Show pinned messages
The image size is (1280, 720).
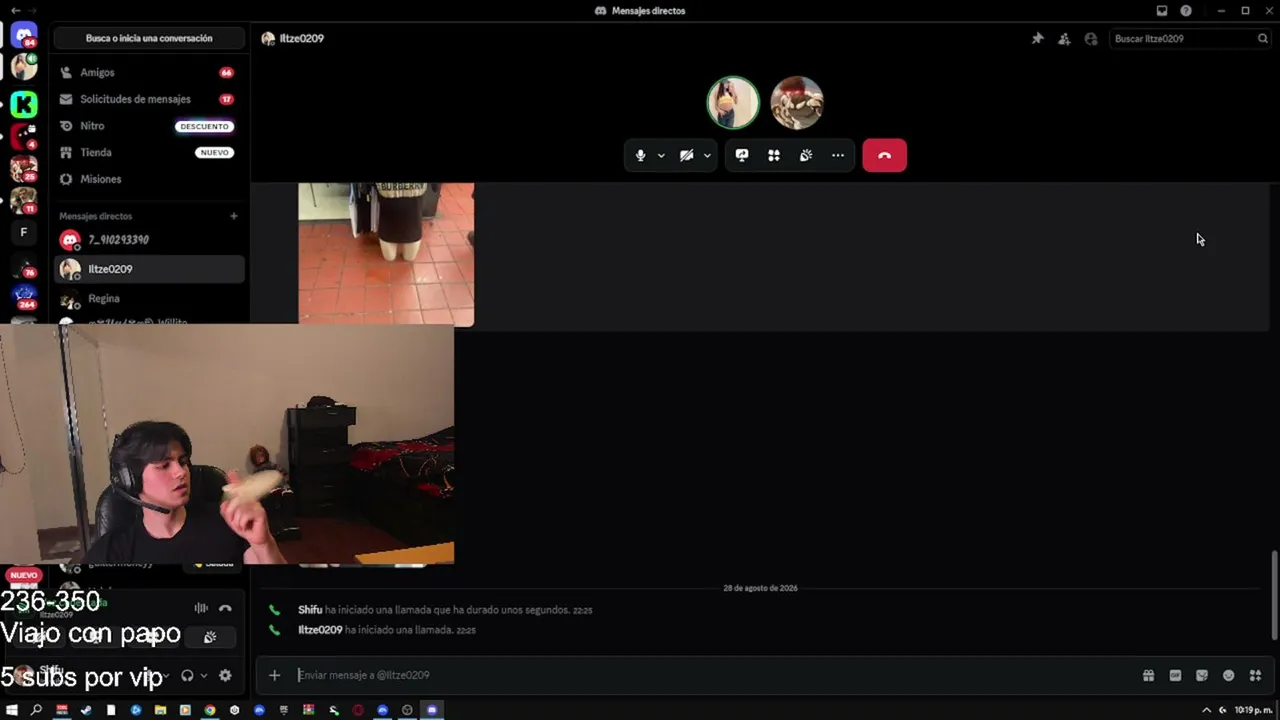tap(1037, 38)
